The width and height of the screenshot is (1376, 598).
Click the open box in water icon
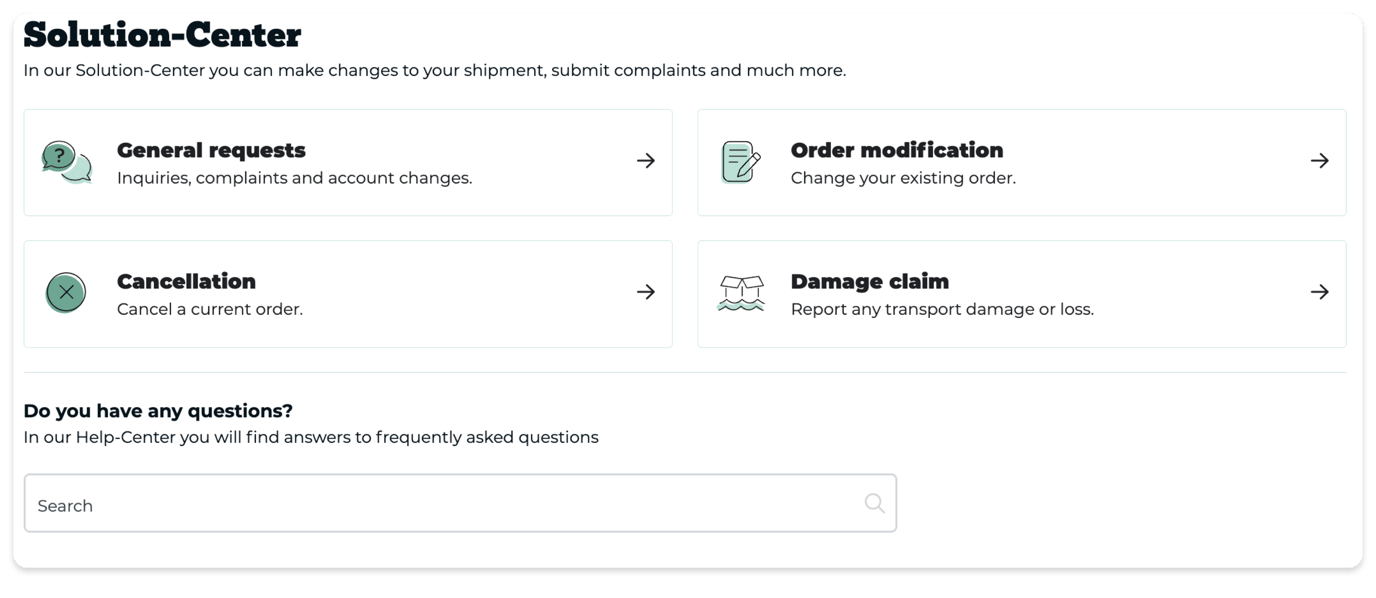pos(741,292)
